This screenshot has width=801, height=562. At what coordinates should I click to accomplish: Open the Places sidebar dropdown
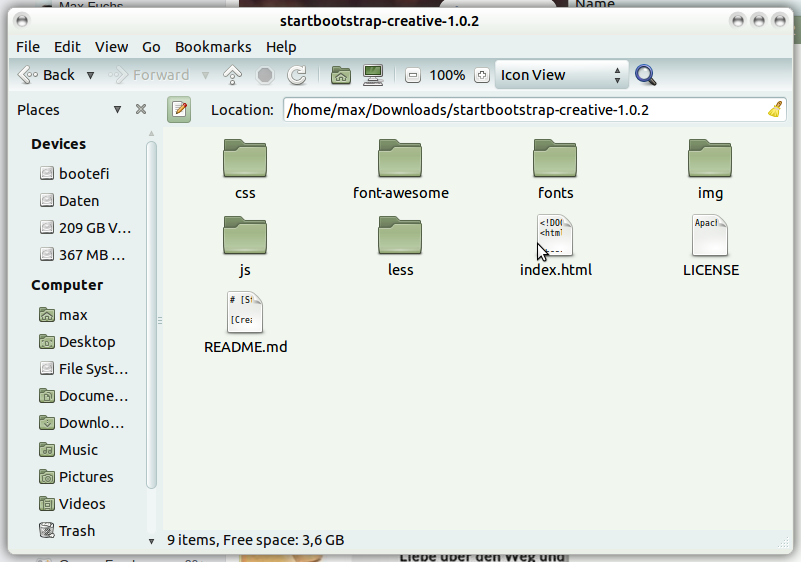point(117,109)
